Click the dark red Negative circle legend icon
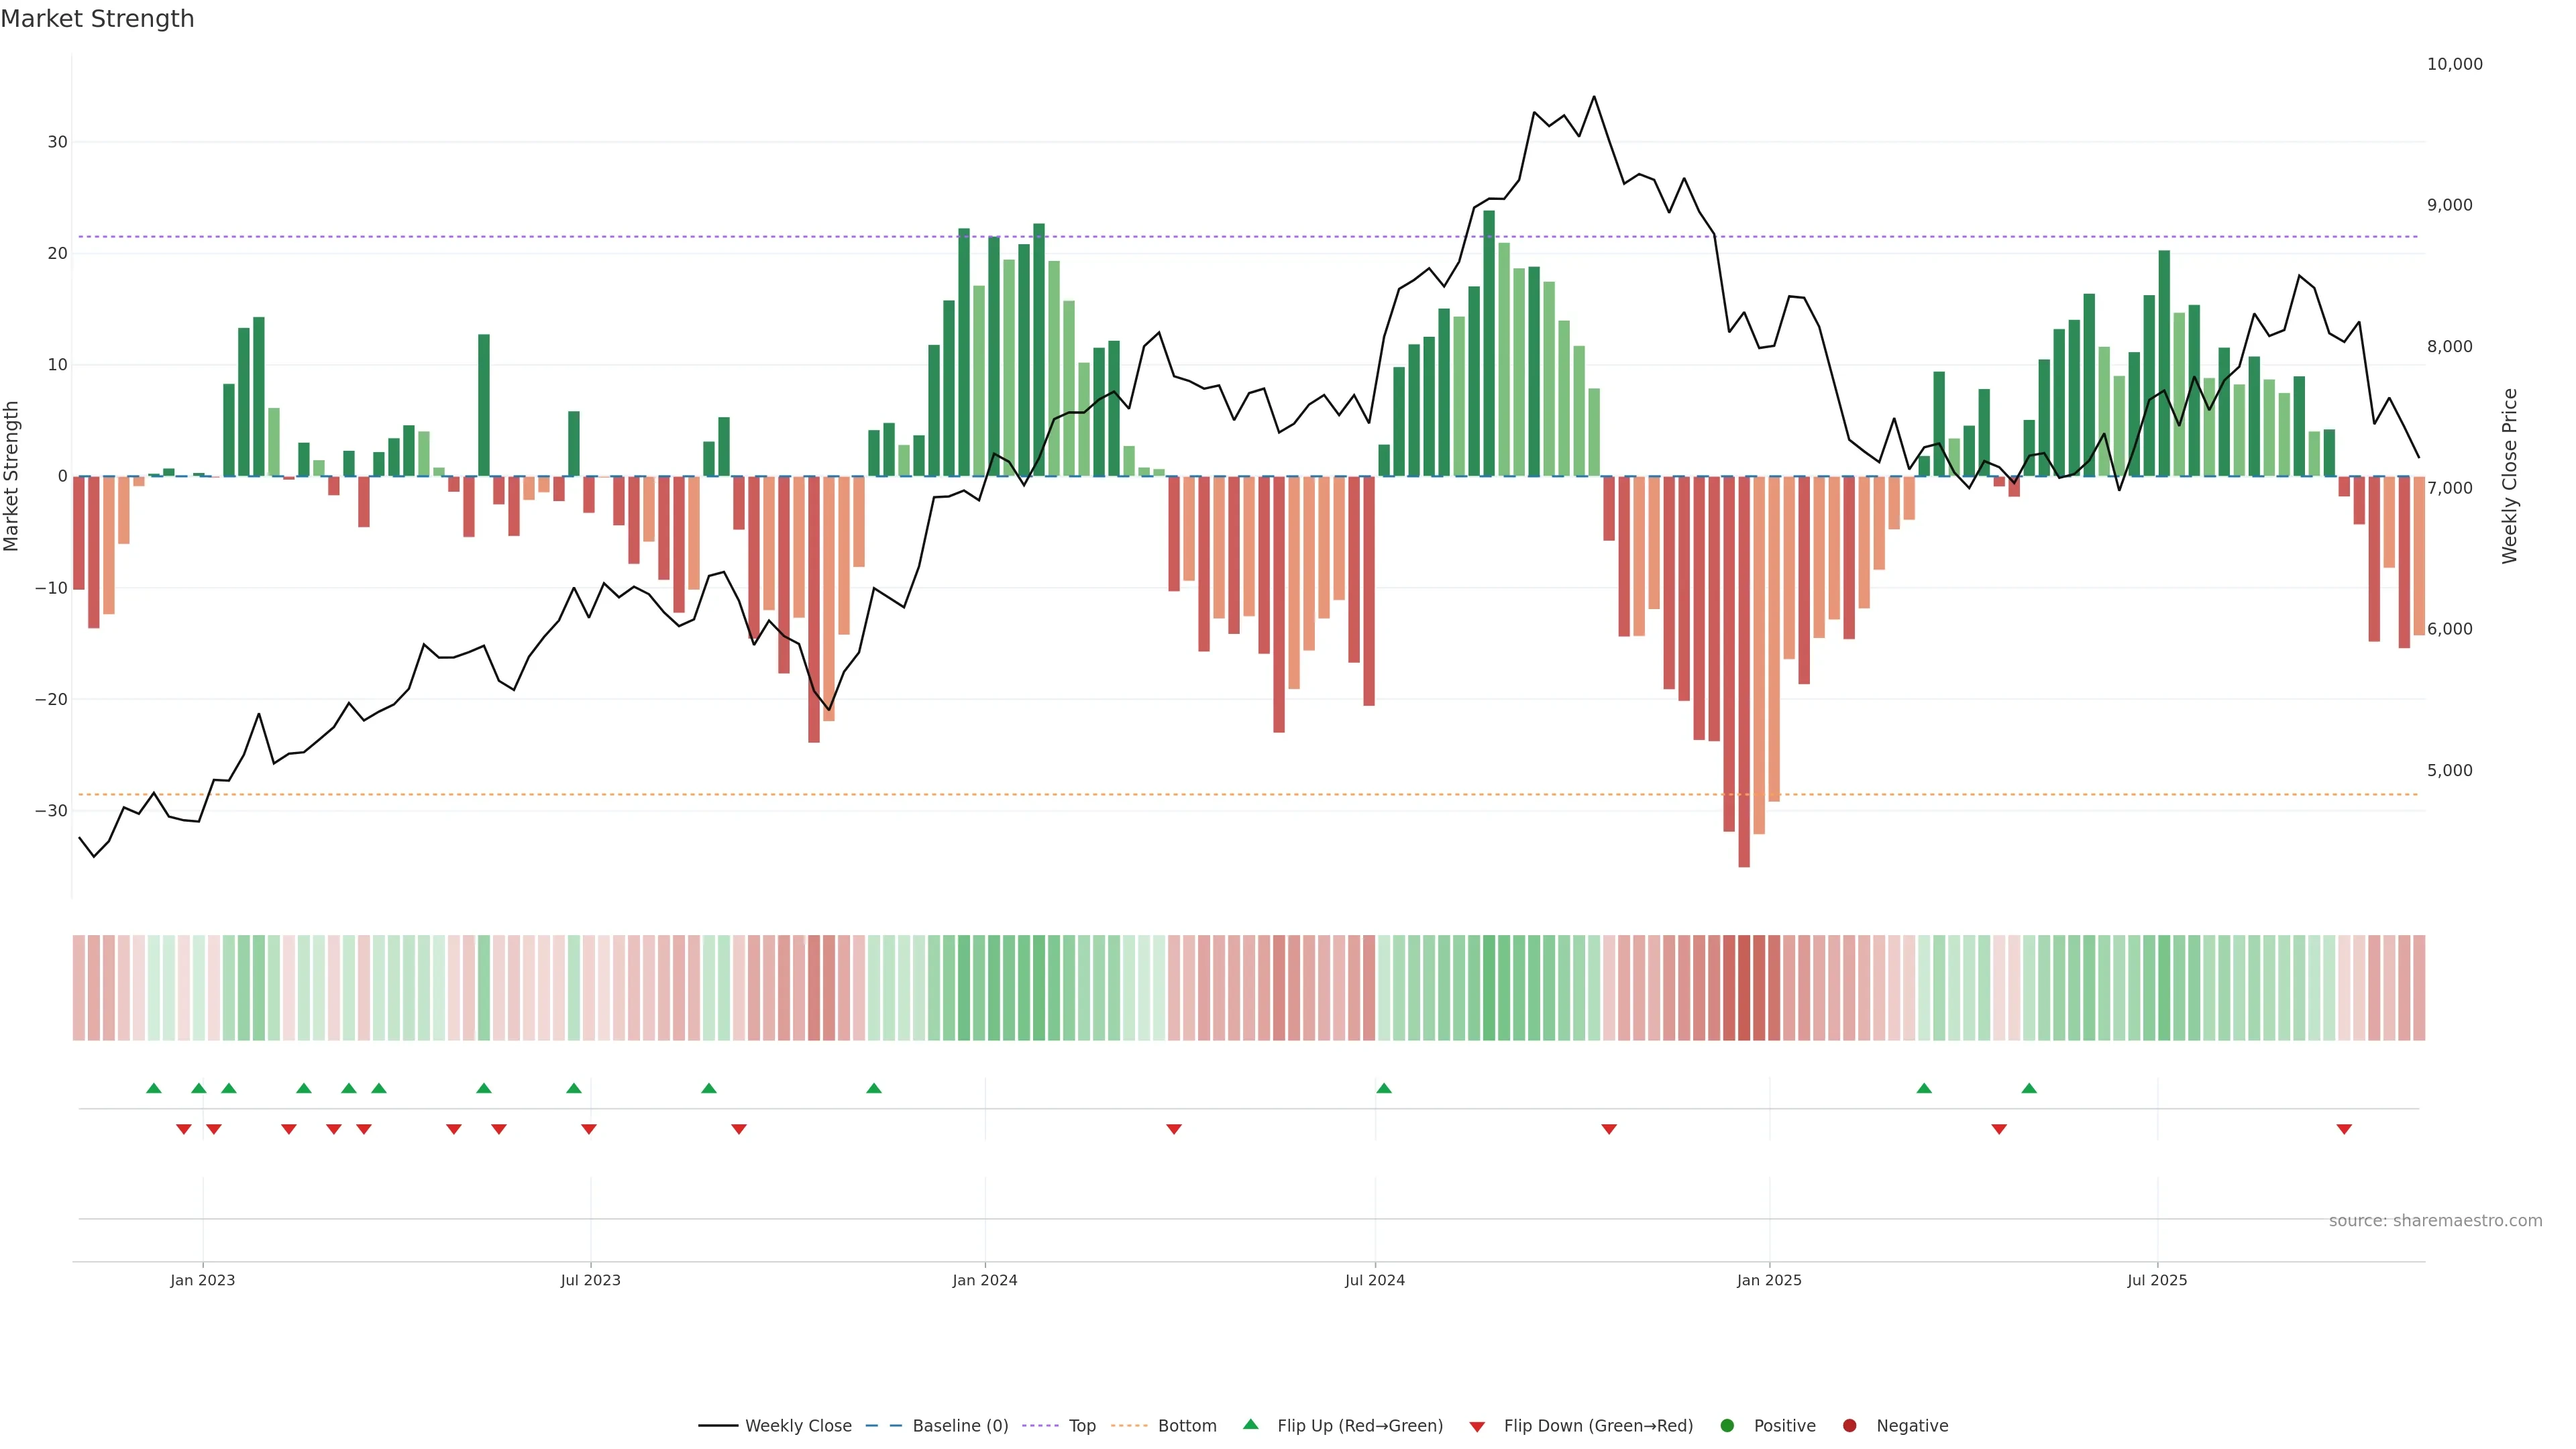The image size is (2576, 1449). point(1849,1426)
